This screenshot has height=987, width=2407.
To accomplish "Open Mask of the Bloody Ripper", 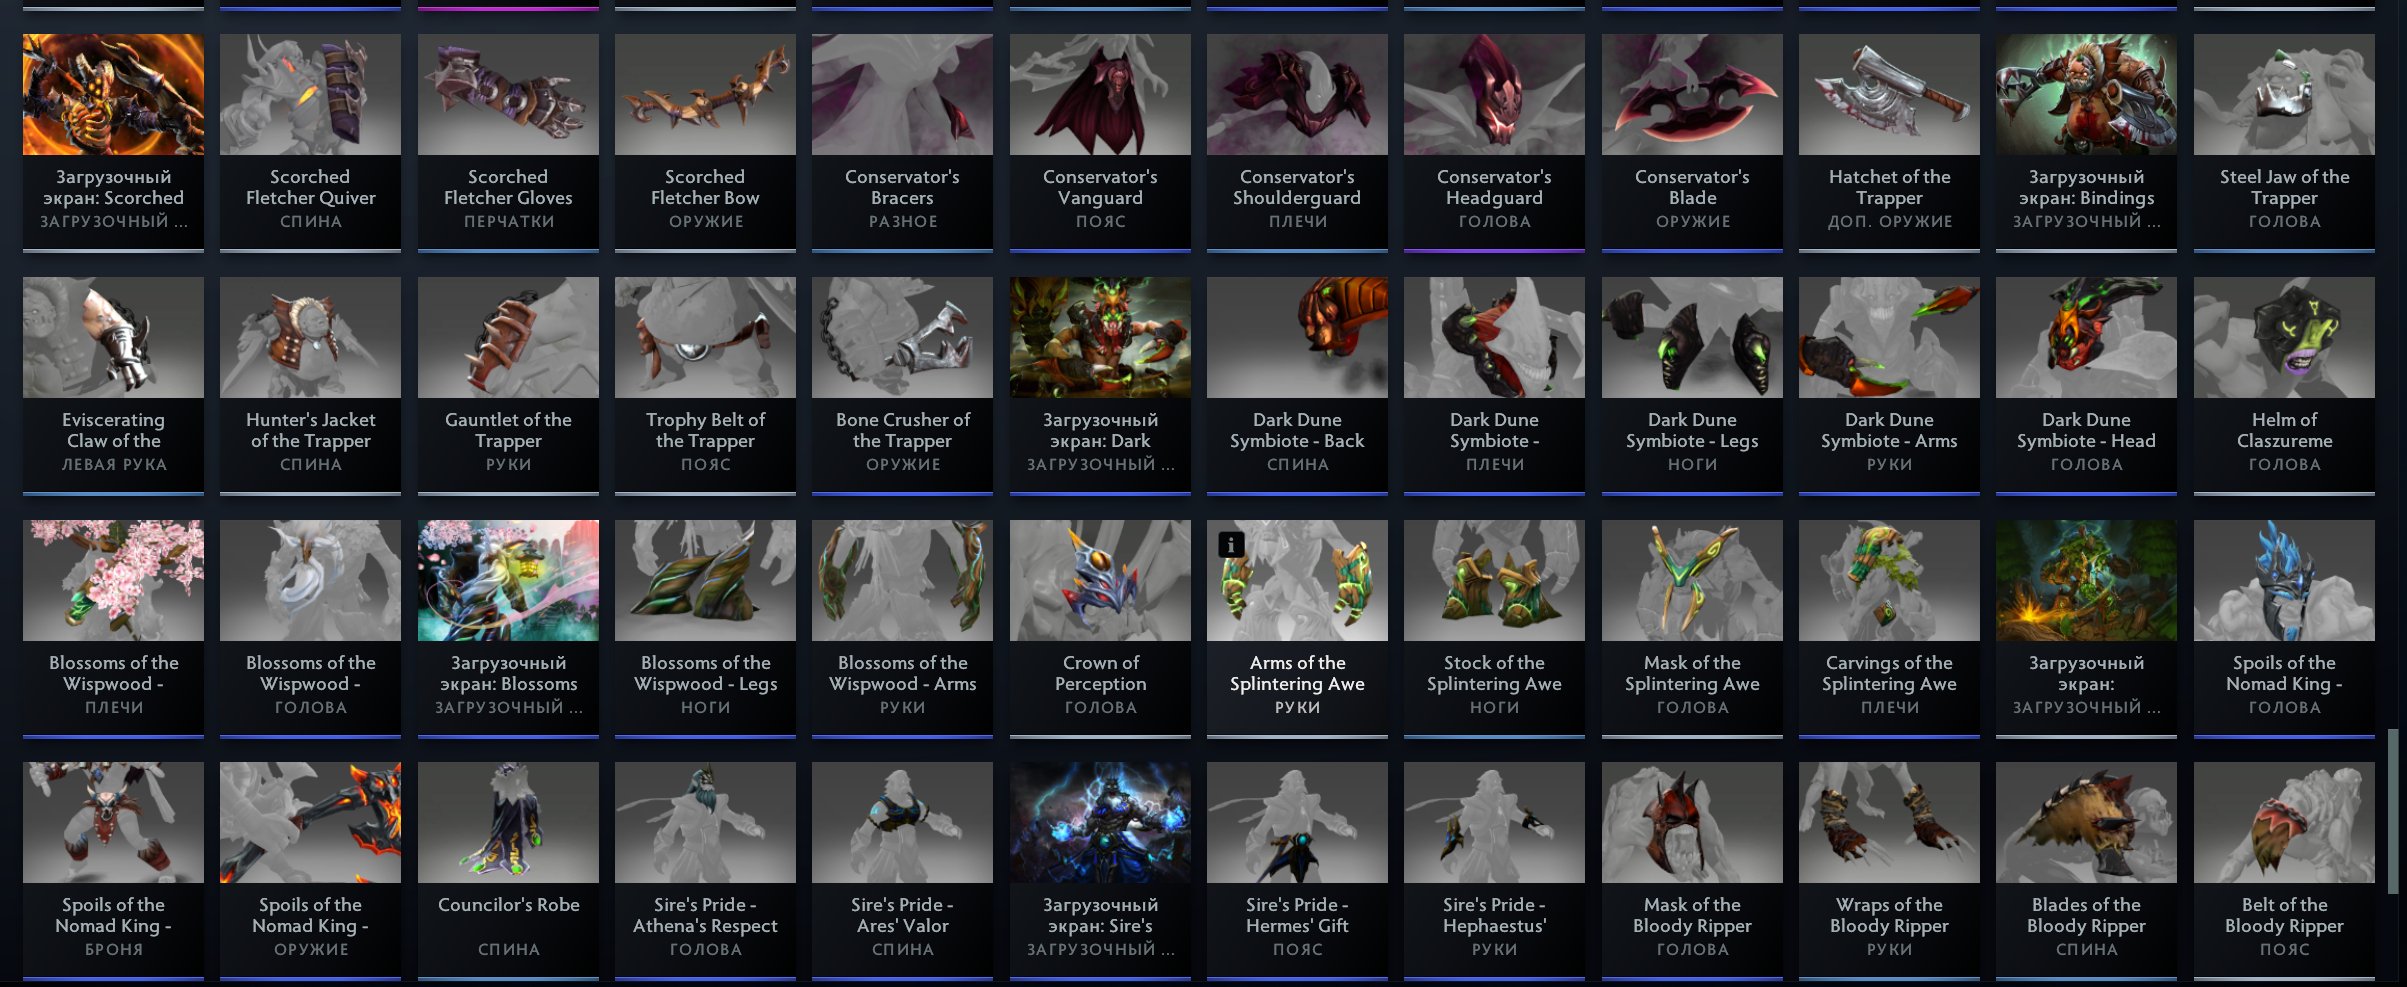I will coord(1692,870).
